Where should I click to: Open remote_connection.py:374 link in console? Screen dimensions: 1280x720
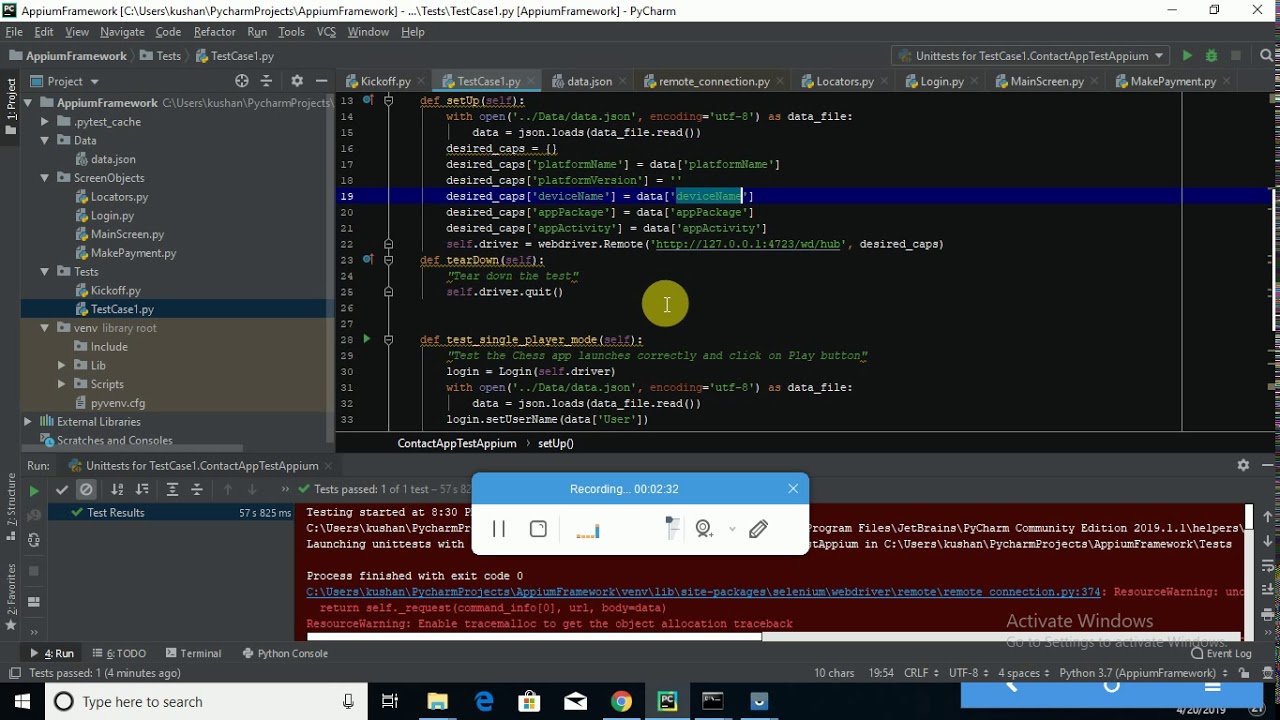point(703,592)
